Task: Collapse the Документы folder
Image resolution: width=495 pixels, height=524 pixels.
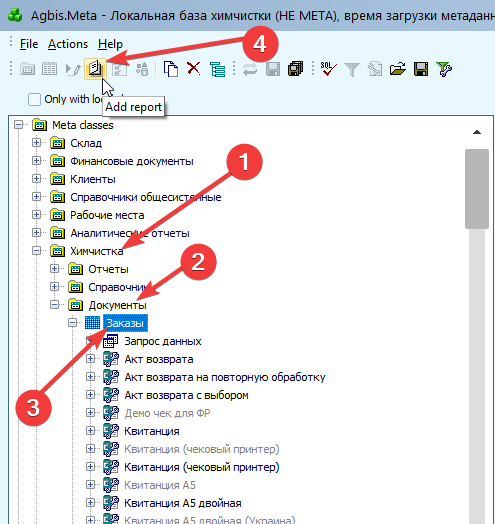Action: [x=54, y=305]
